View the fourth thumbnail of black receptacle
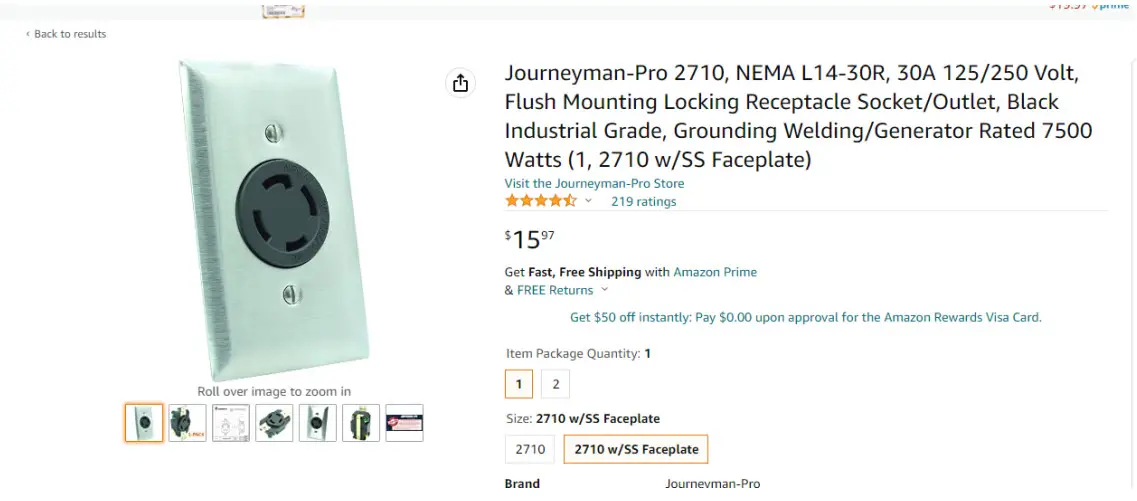This screenshot has height=501, width=1137. pyautogui.click(x=274, y=423)
